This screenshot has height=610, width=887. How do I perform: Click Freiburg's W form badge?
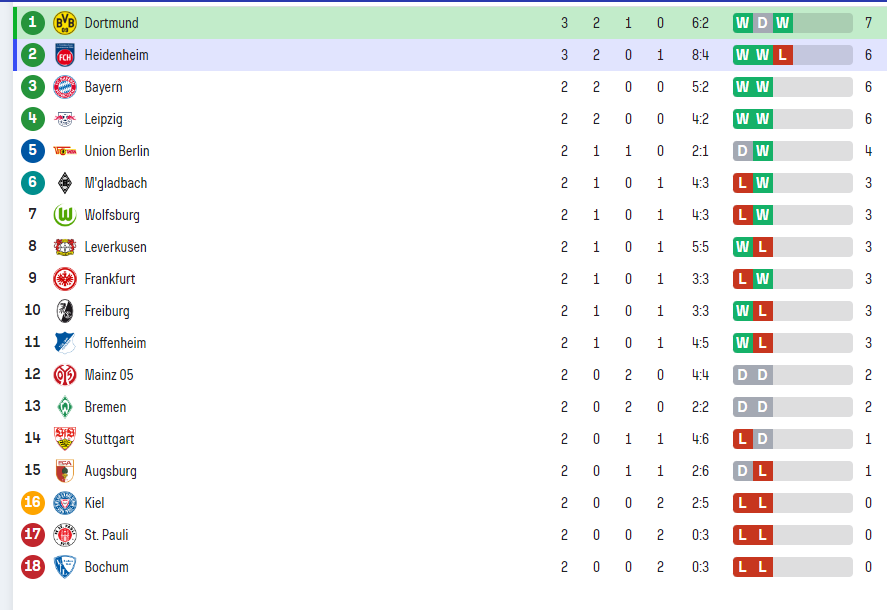pyautogui.click(x=742, y=311)
